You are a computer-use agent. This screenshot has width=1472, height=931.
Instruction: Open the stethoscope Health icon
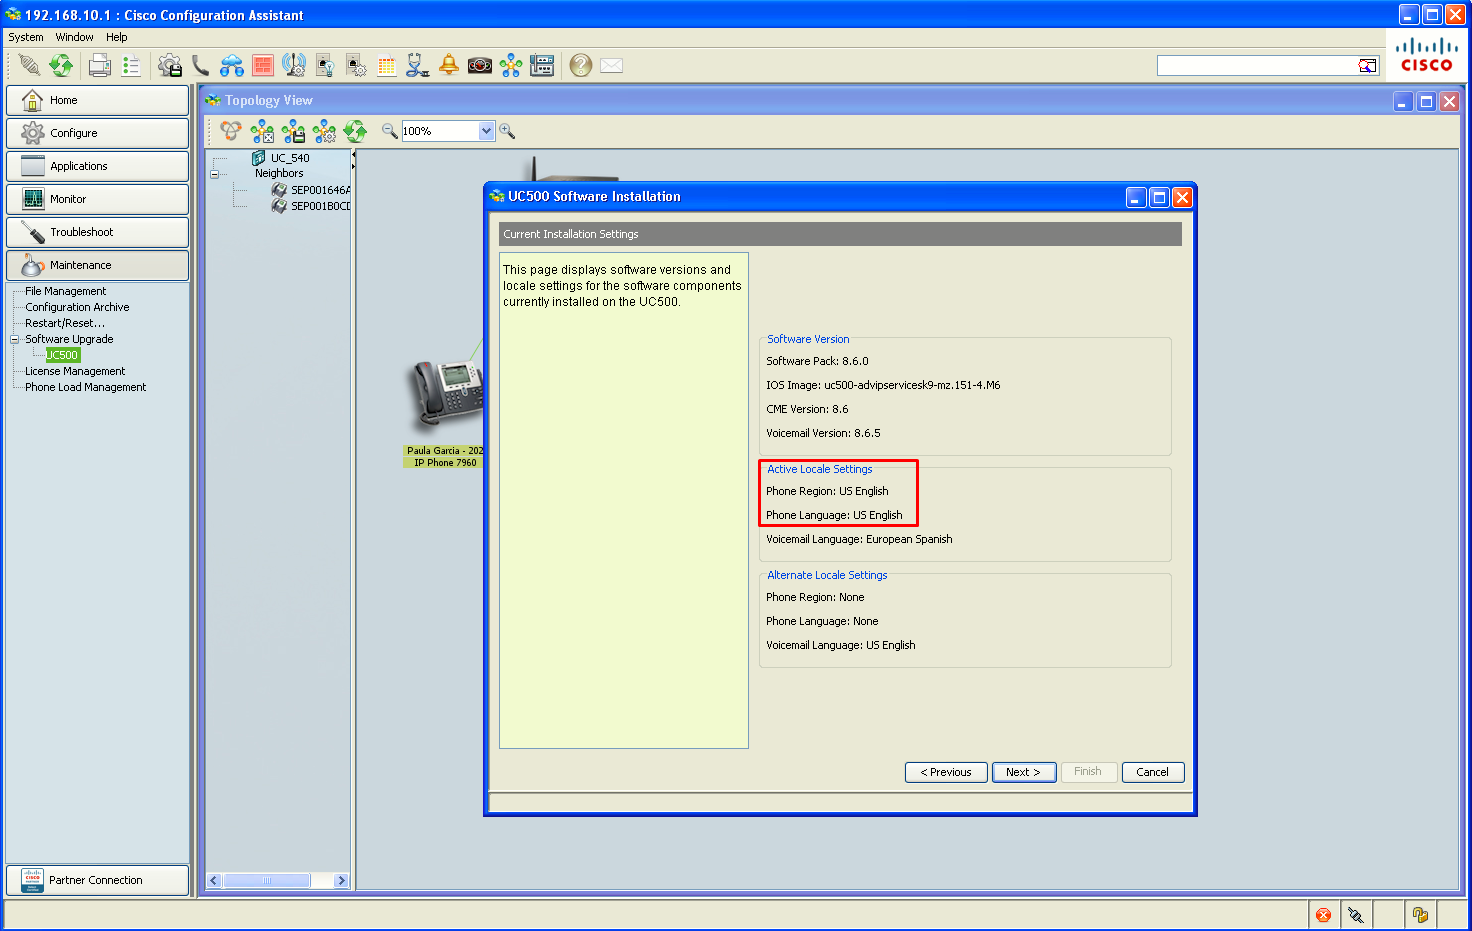(418, 65)
